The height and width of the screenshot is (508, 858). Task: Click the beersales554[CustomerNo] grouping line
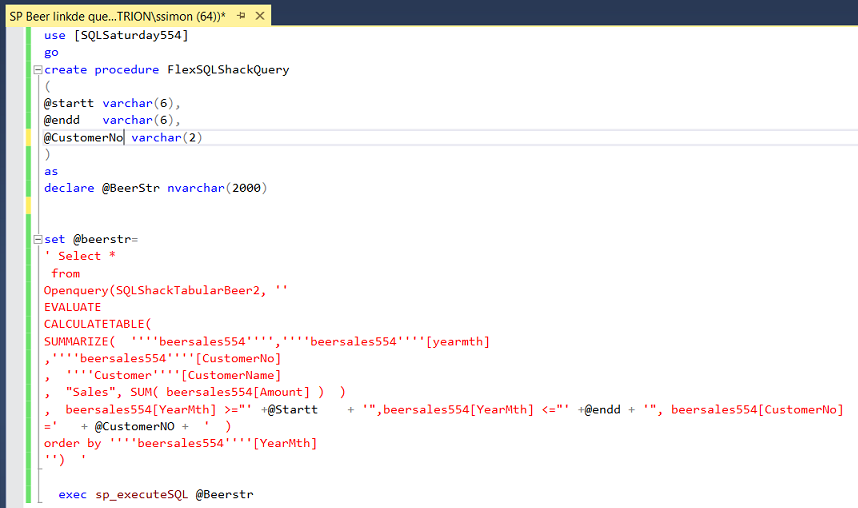[x=163, y=359]
